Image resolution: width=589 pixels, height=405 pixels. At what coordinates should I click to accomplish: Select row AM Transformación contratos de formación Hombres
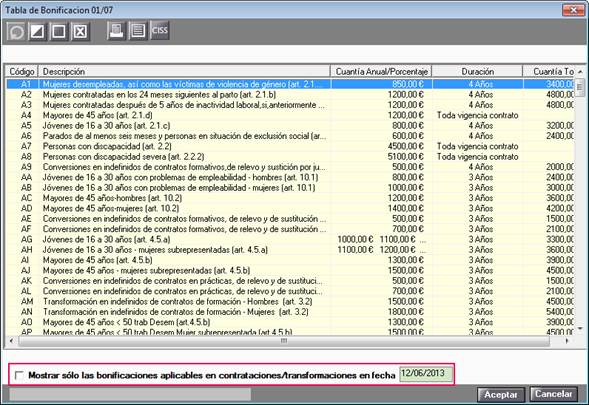point(290,301)
